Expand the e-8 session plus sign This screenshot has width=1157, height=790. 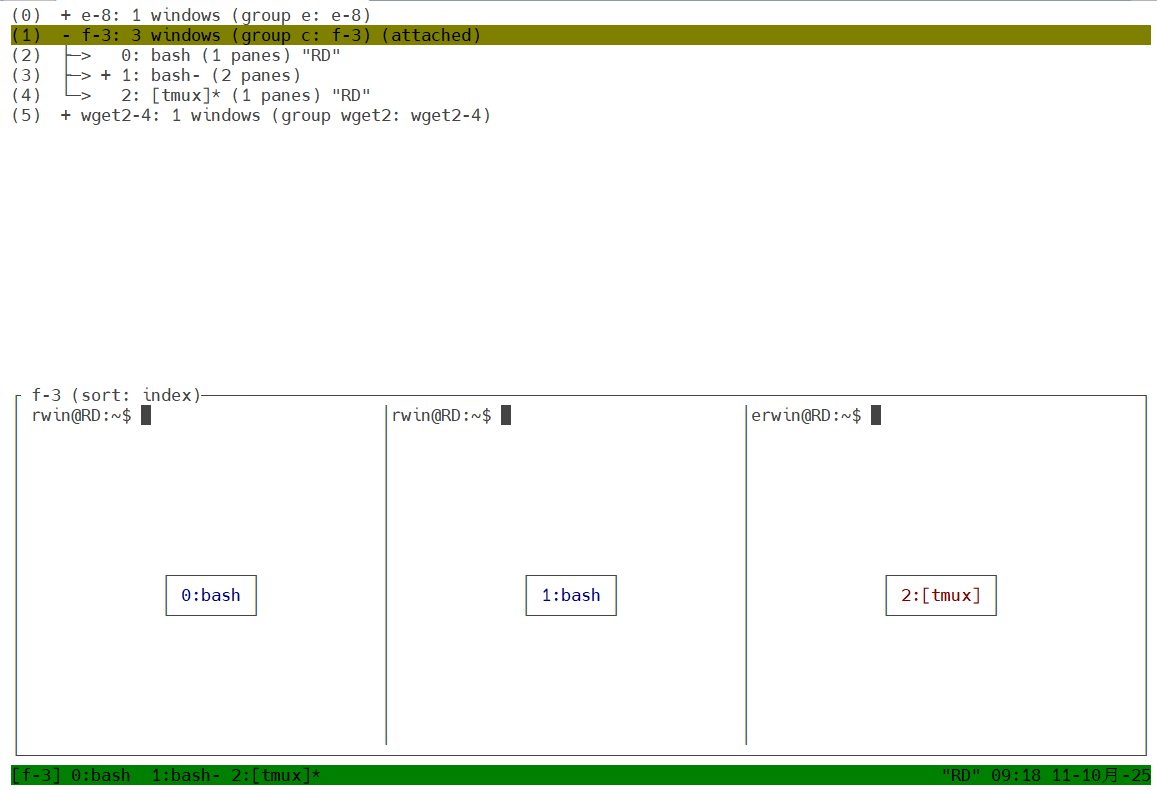(66, 16)
